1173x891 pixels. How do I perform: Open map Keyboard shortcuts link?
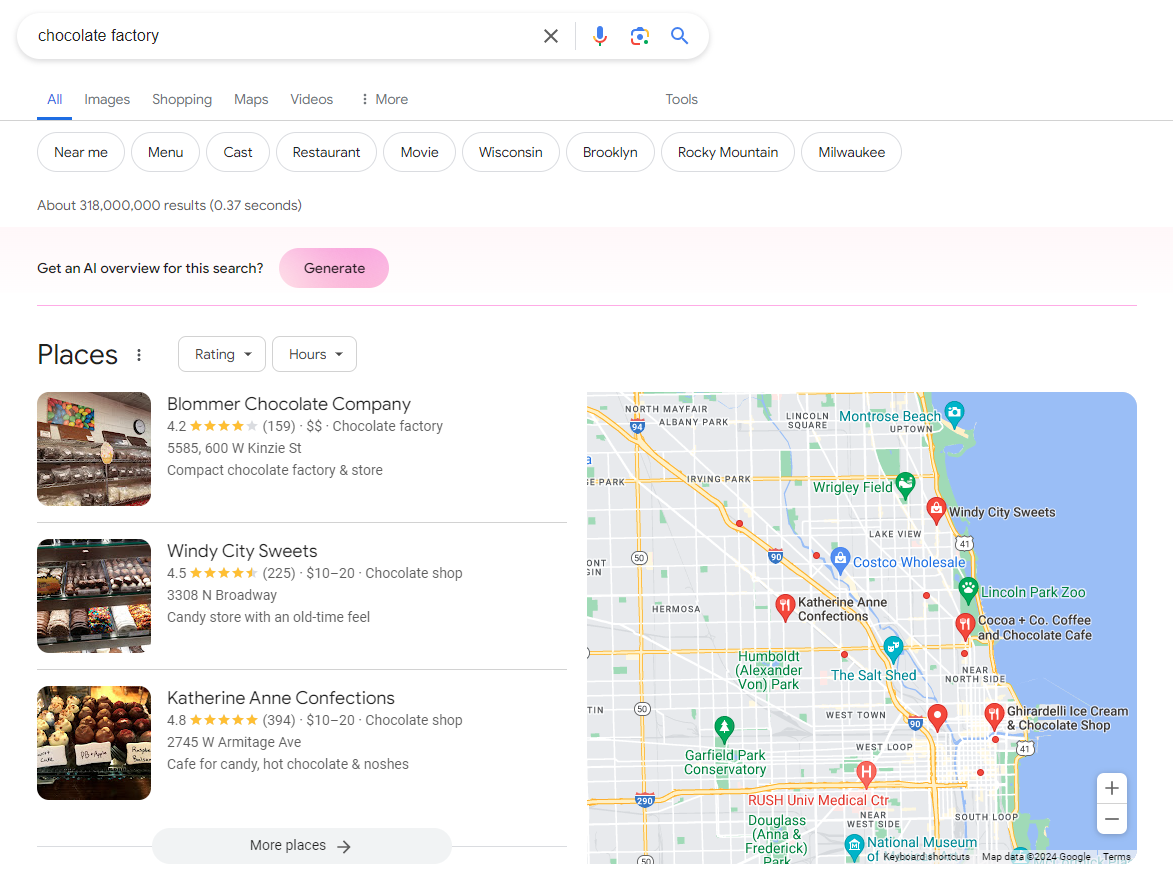[x=926, y=857]
